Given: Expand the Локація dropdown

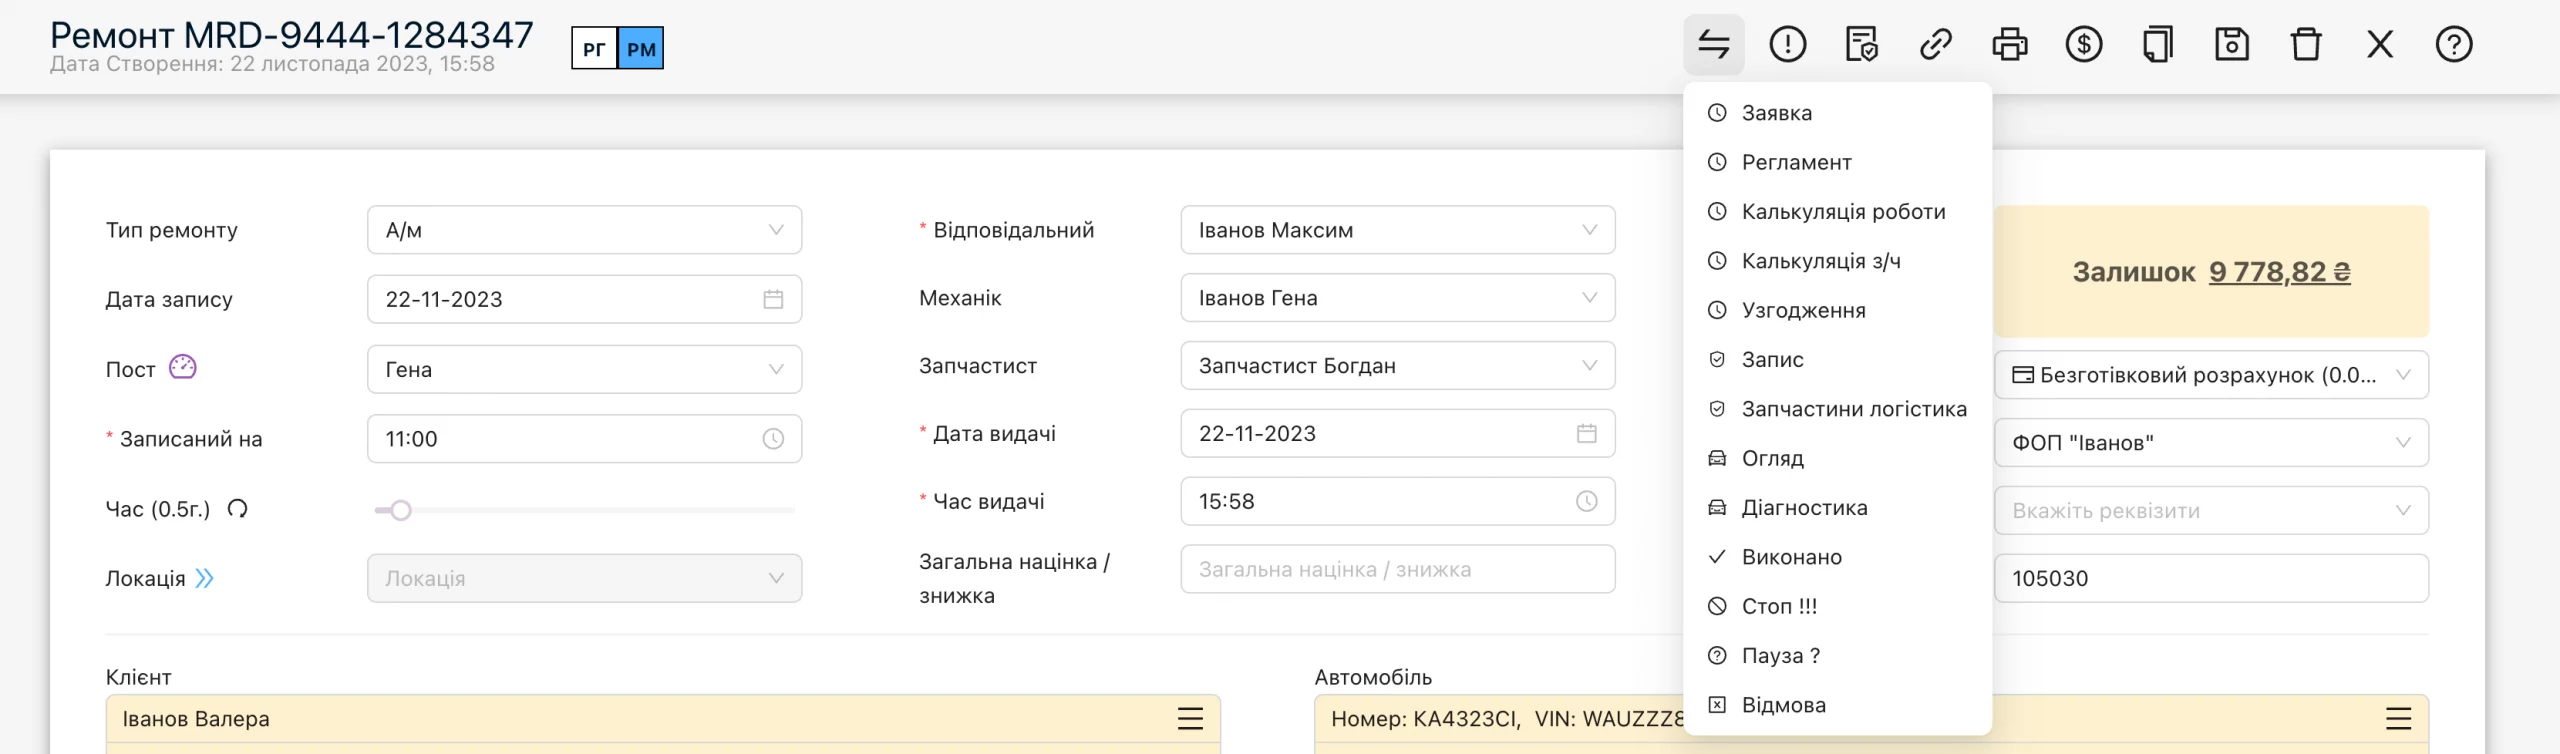Looking at the screenshot, I should click(584, 578).
